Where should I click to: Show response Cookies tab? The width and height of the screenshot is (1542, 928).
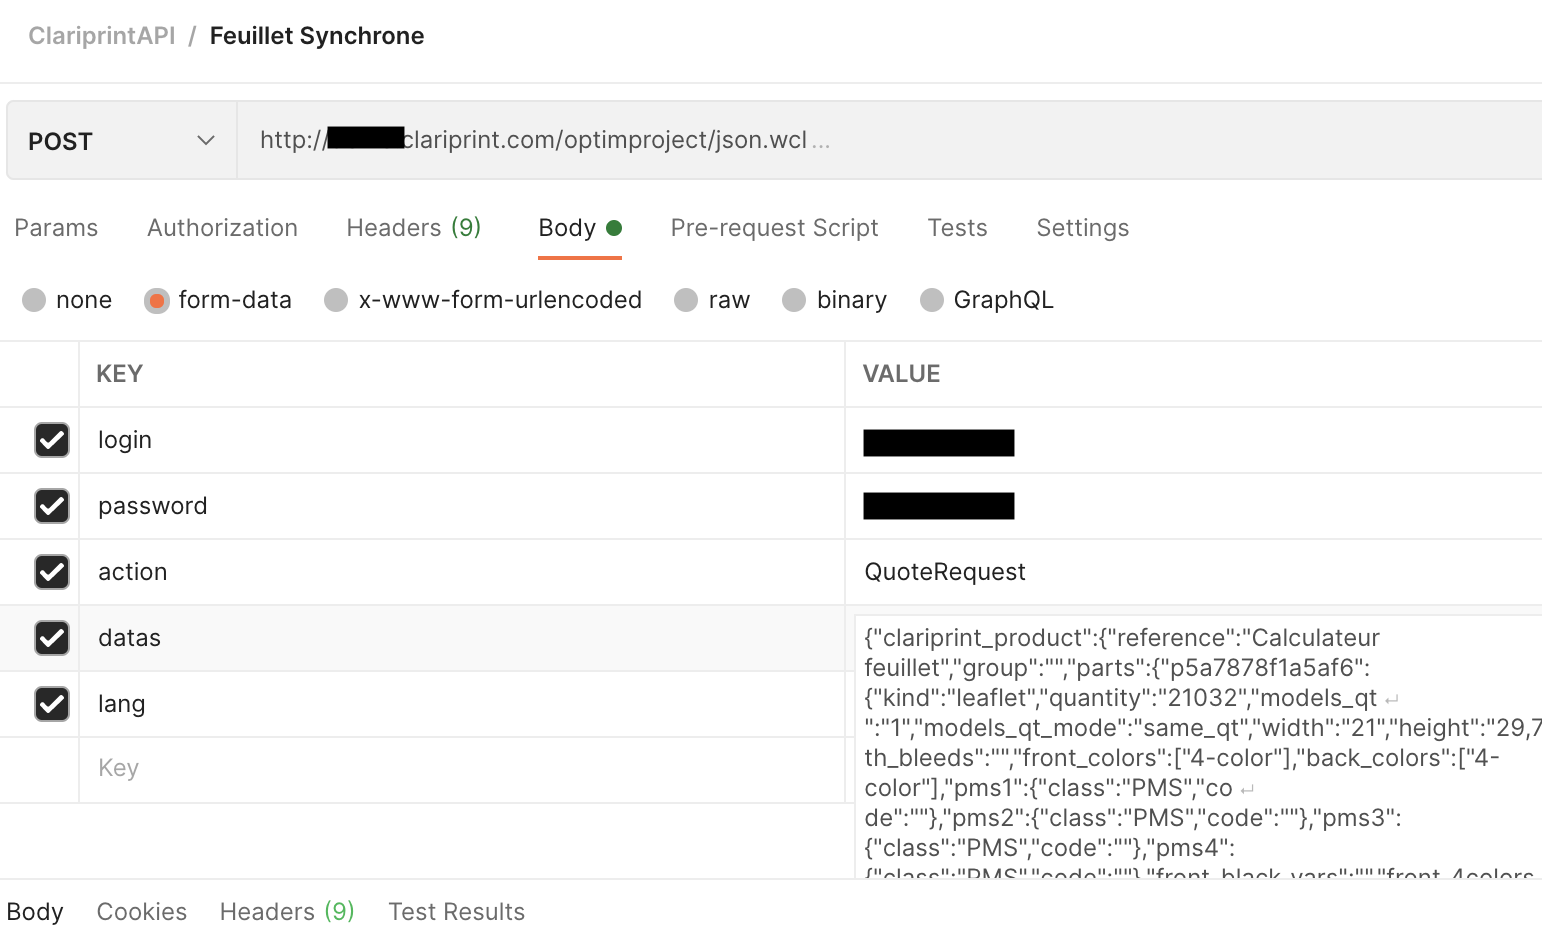(x=141, y=912)
